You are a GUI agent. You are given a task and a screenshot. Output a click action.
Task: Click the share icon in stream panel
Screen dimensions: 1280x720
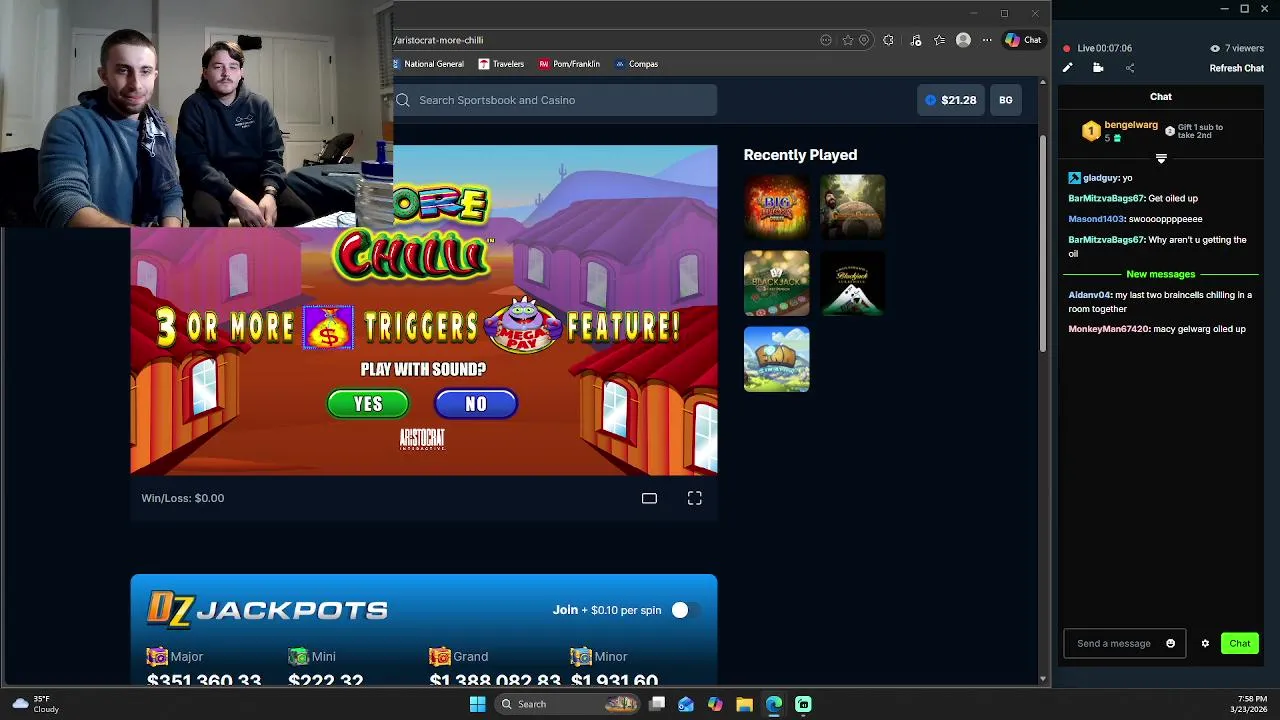click(x=1130, y=68)
